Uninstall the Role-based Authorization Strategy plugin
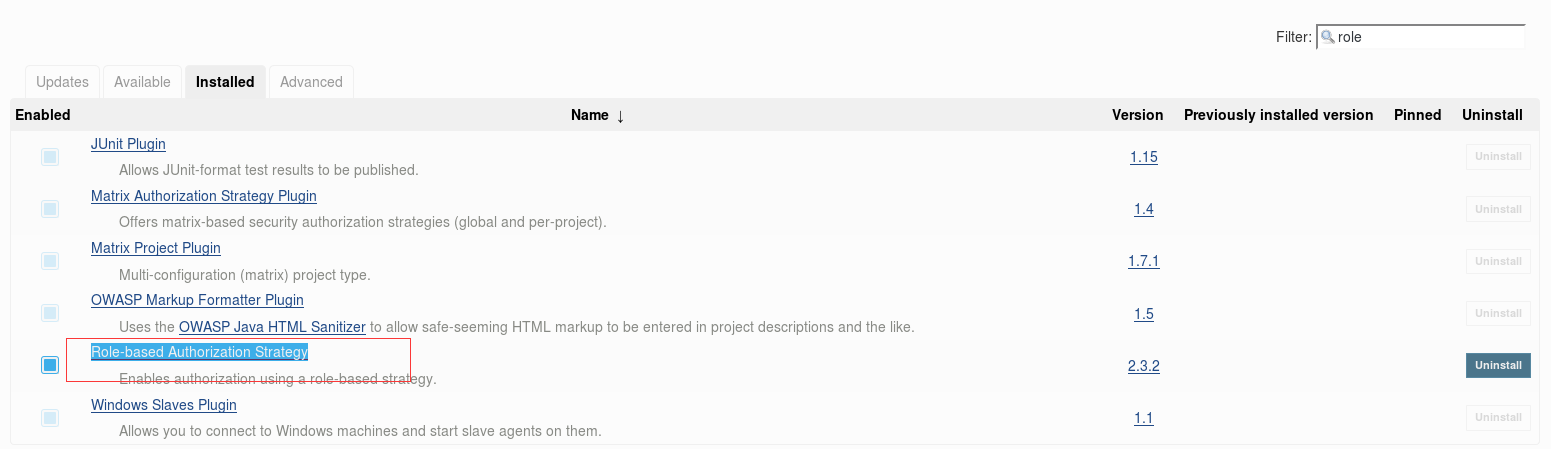Screen dimensions: 1551x449 point(1498,365)
